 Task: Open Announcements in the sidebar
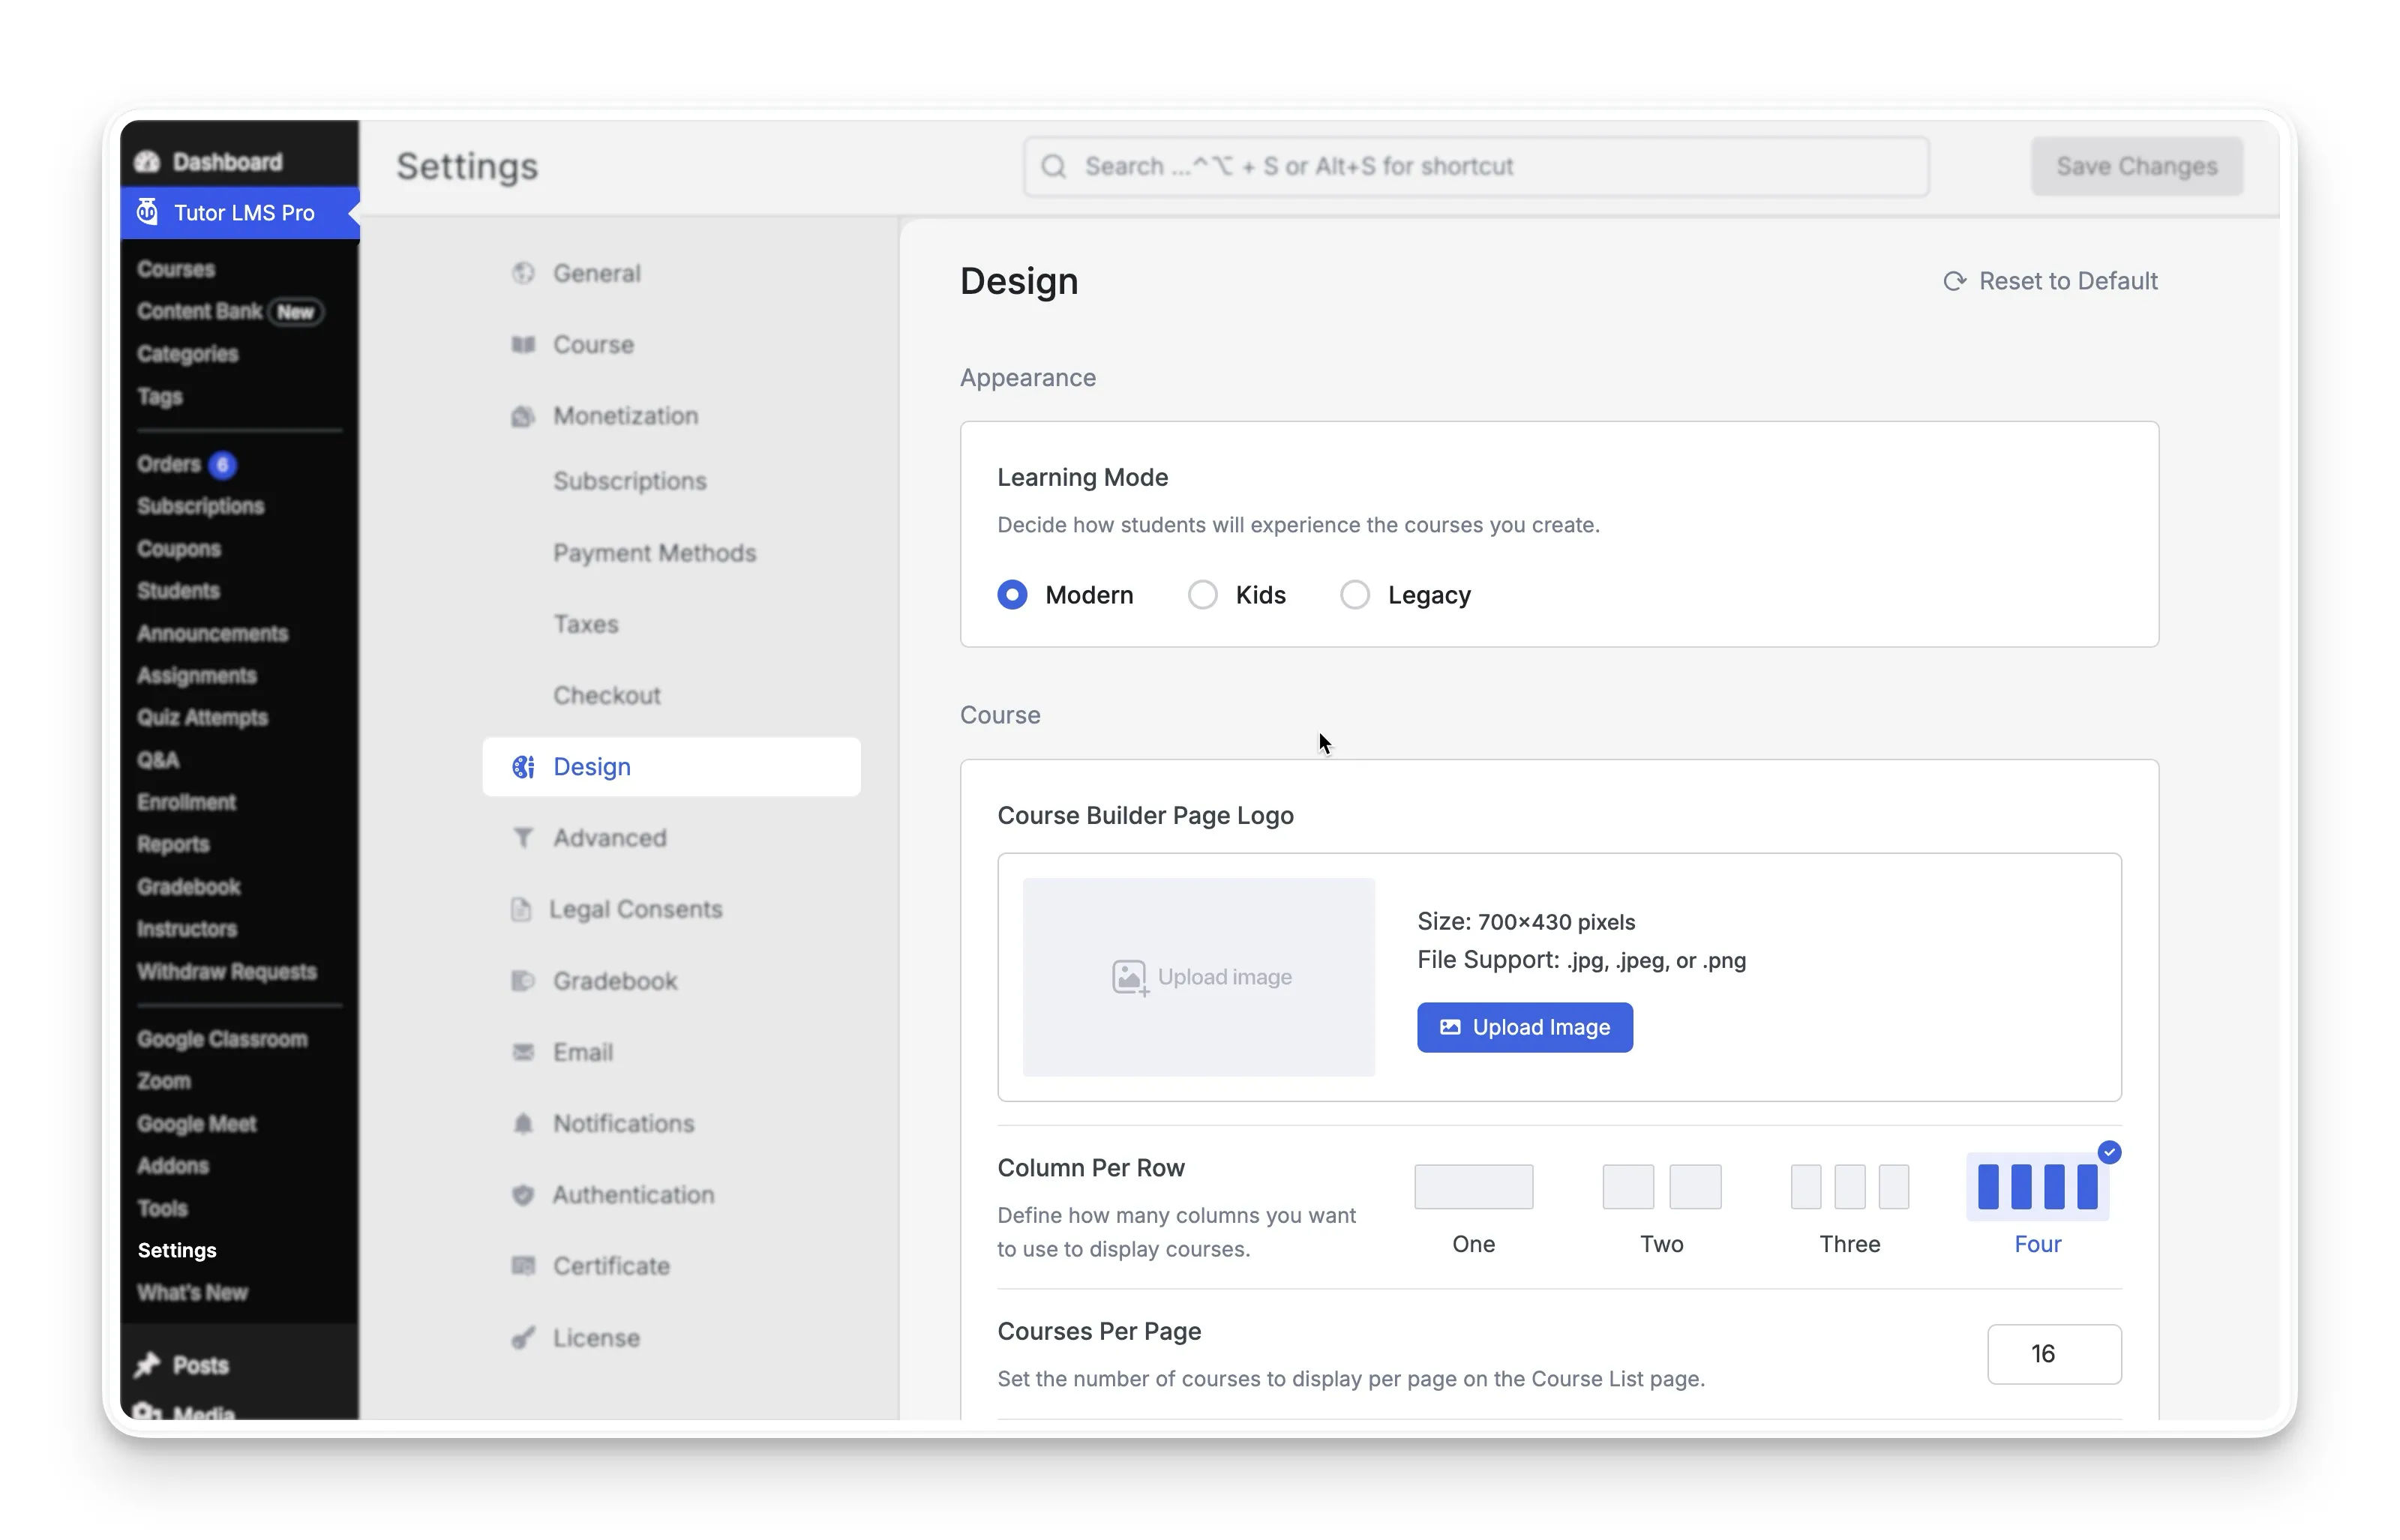click(x=212, y=633)
